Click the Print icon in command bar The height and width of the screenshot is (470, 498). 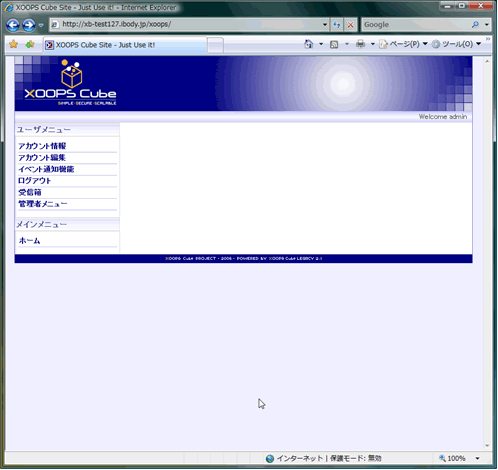coord(360,44)
